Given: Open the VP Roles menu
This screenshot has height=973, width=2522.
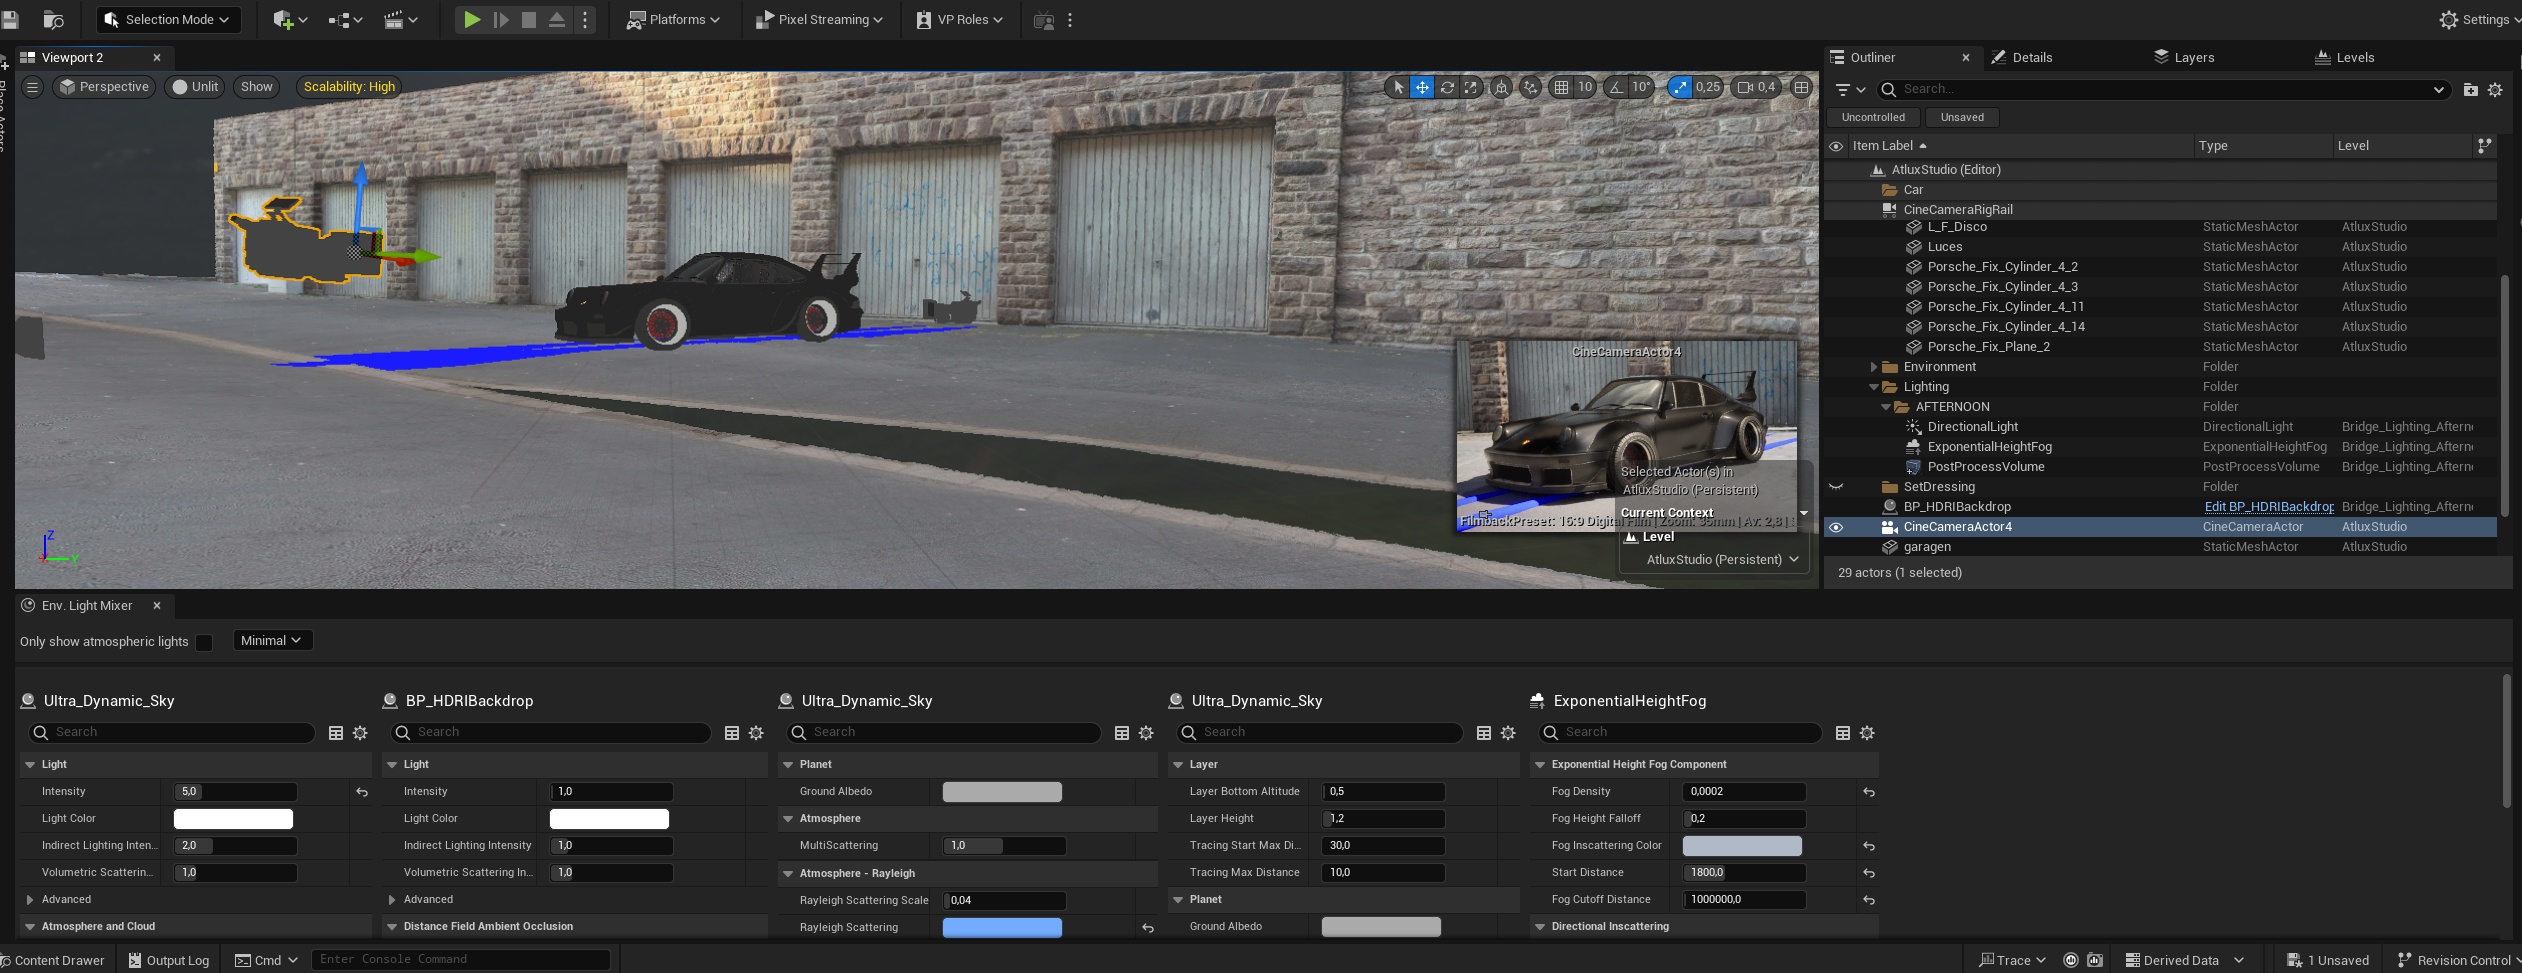Looking at the screenshot, I should click(959, 19).
